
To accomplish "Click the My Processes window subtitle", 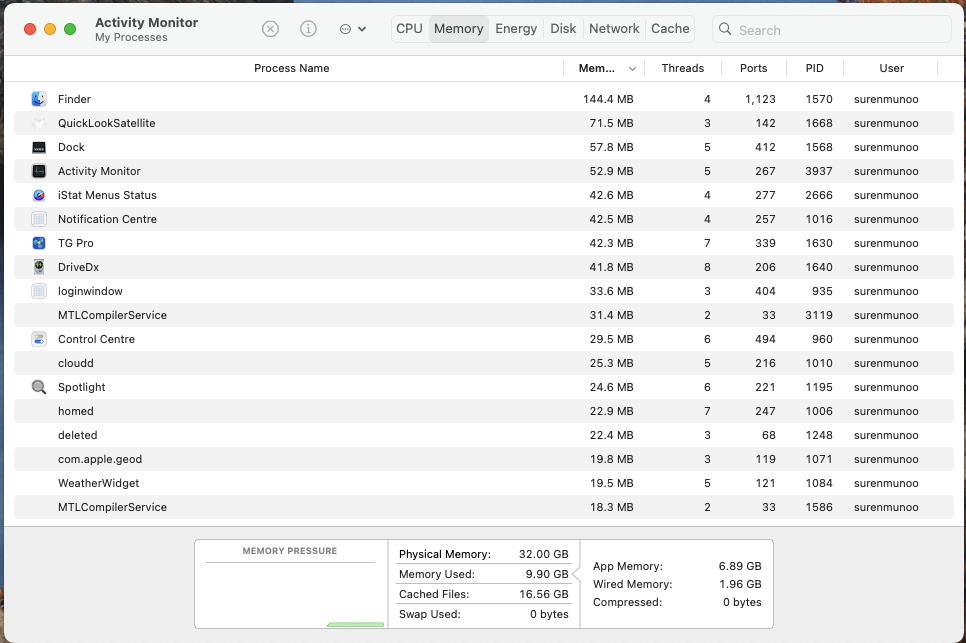I will 131,38.
